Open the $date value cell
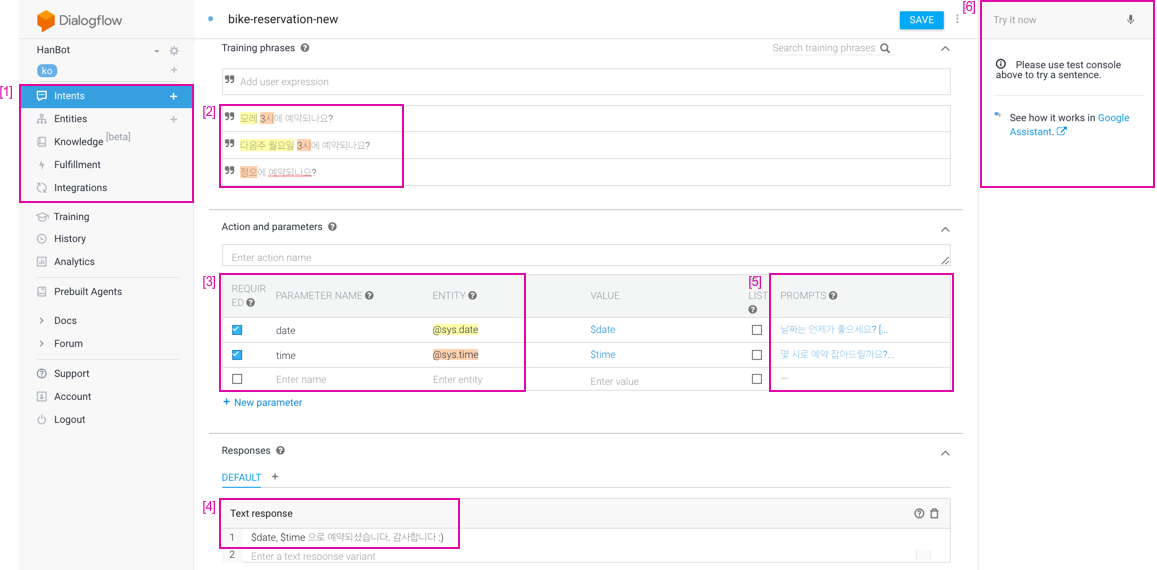Image resolution: width=1157 pixels, height=570 pixels. coord(603,330)
